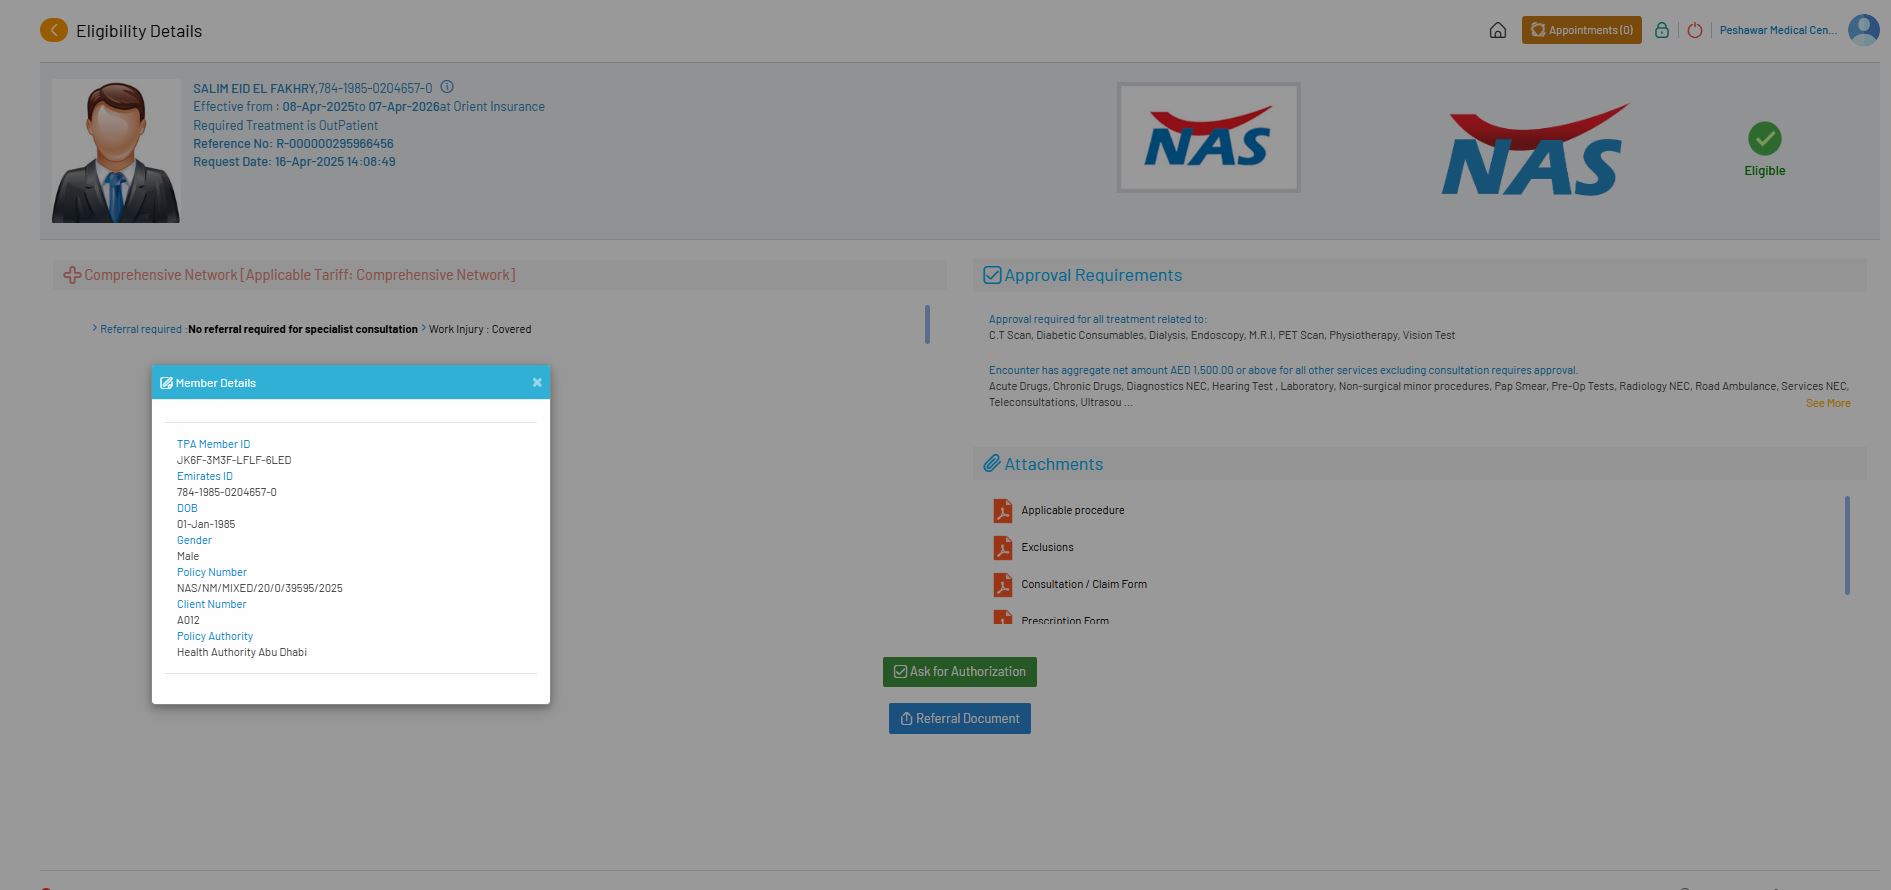
Task: Click the Client Number label
Action: pos(211,604)
